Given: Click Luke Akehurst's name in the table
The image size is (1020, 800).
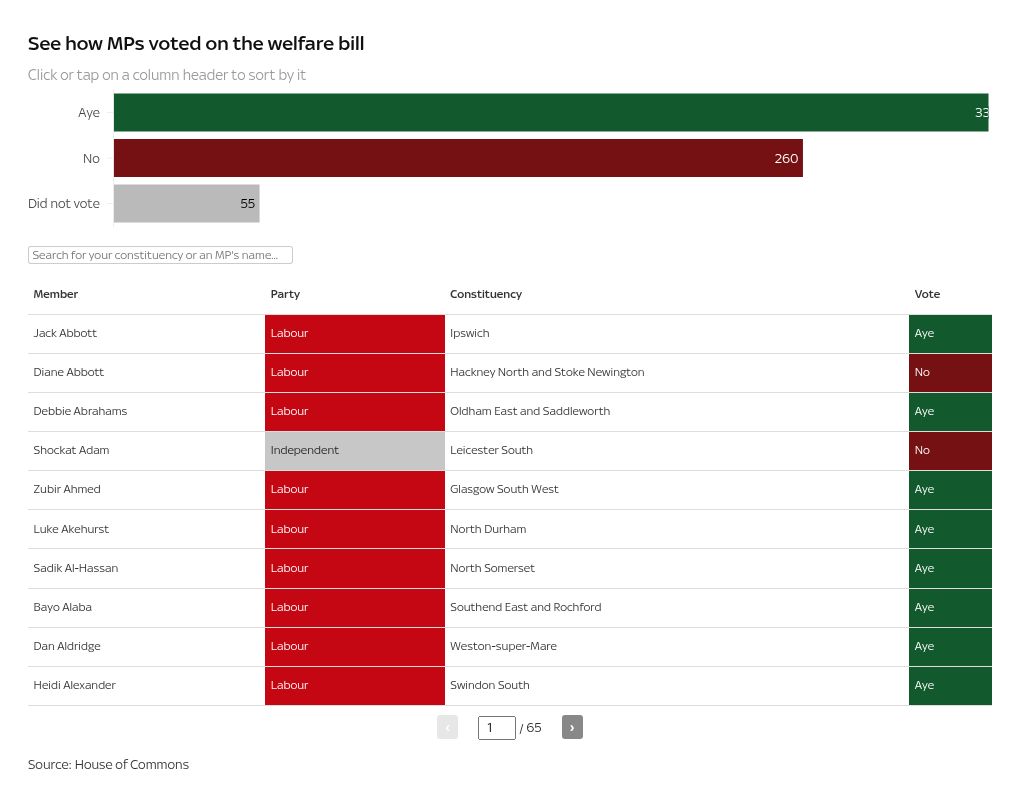Looking at the screenshot, I should [71, 529].
